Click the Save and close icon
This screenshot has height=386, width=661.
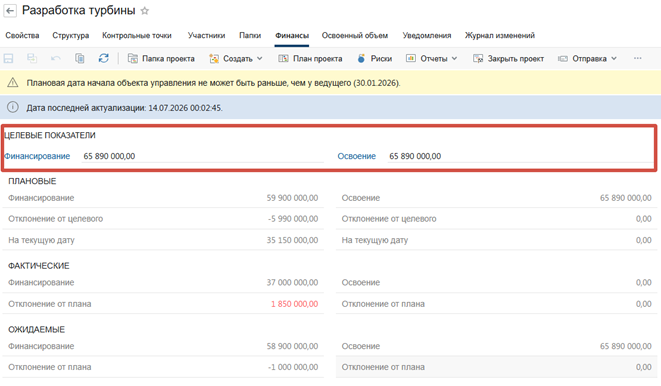(32, 59)
